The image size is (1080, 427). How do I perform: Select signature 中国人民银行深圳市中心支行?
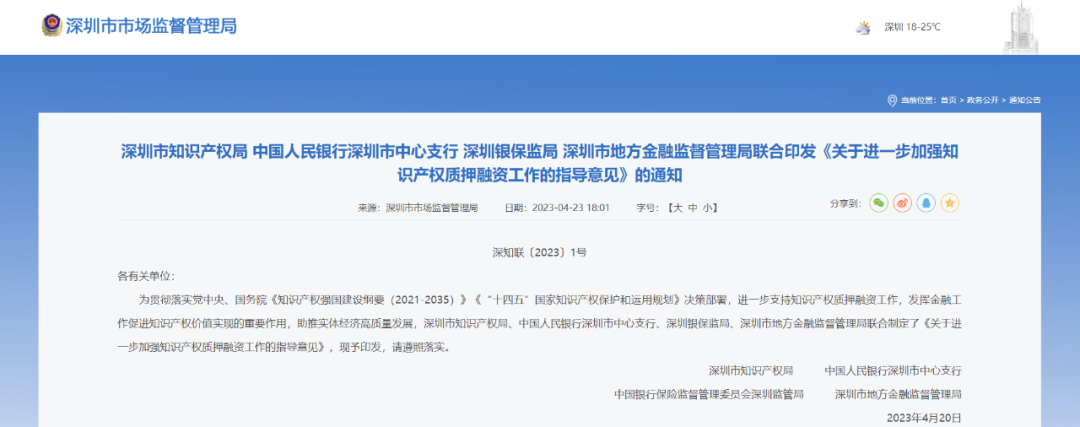tap(893, 371)
